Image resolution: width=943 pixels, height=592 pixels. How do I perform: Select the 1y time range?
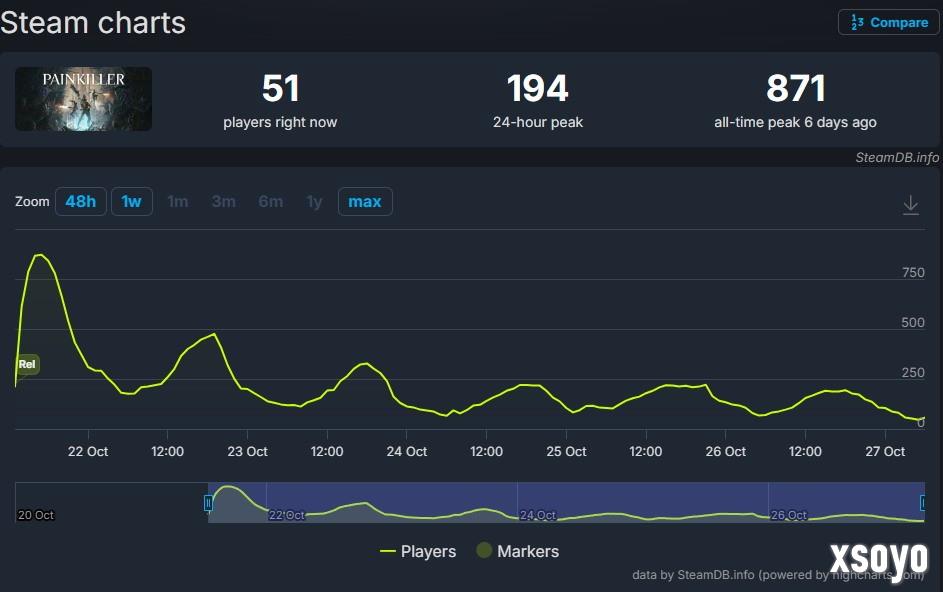(314, 201)
